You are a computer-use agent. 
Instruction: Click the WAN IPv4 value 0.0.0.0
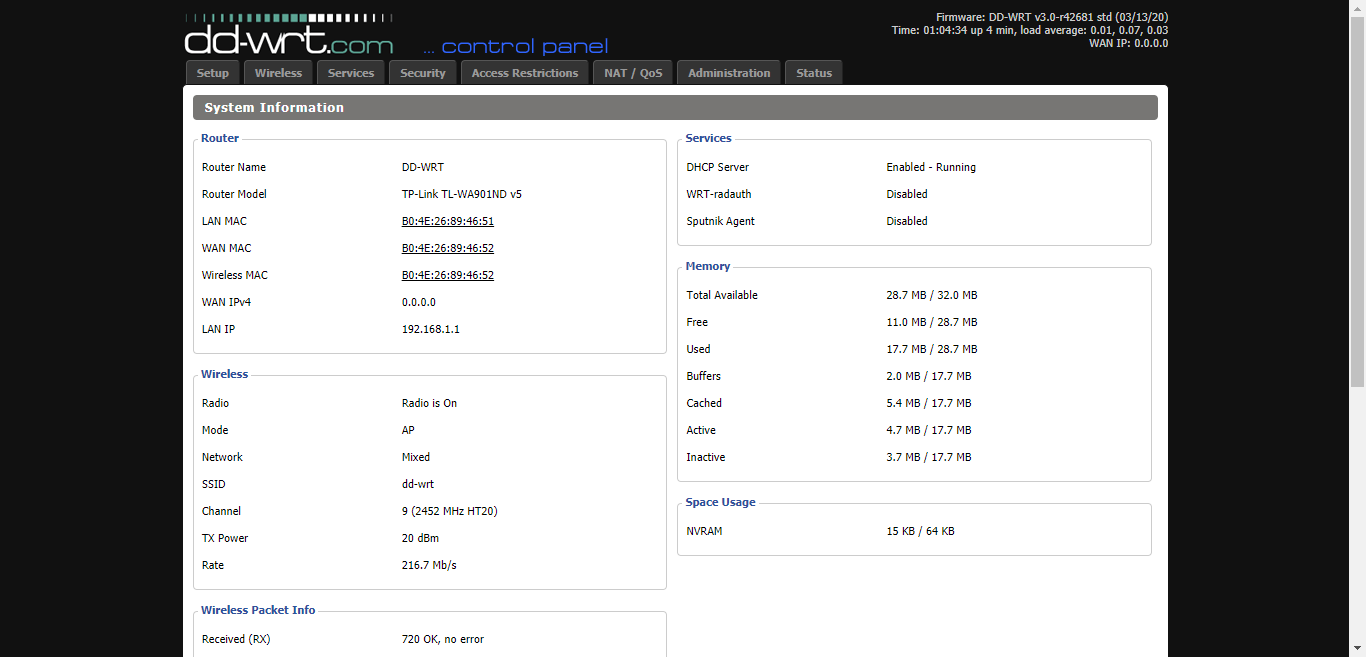tap(419, 302)
